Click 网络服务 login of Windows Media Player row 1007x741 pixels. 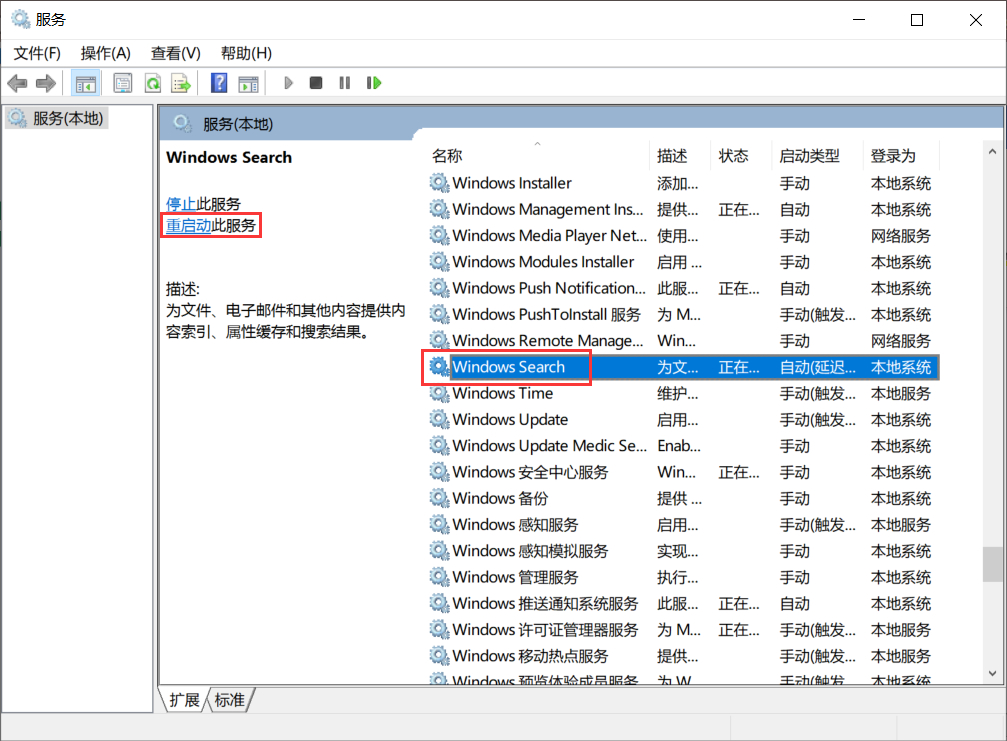coord(900,236)
